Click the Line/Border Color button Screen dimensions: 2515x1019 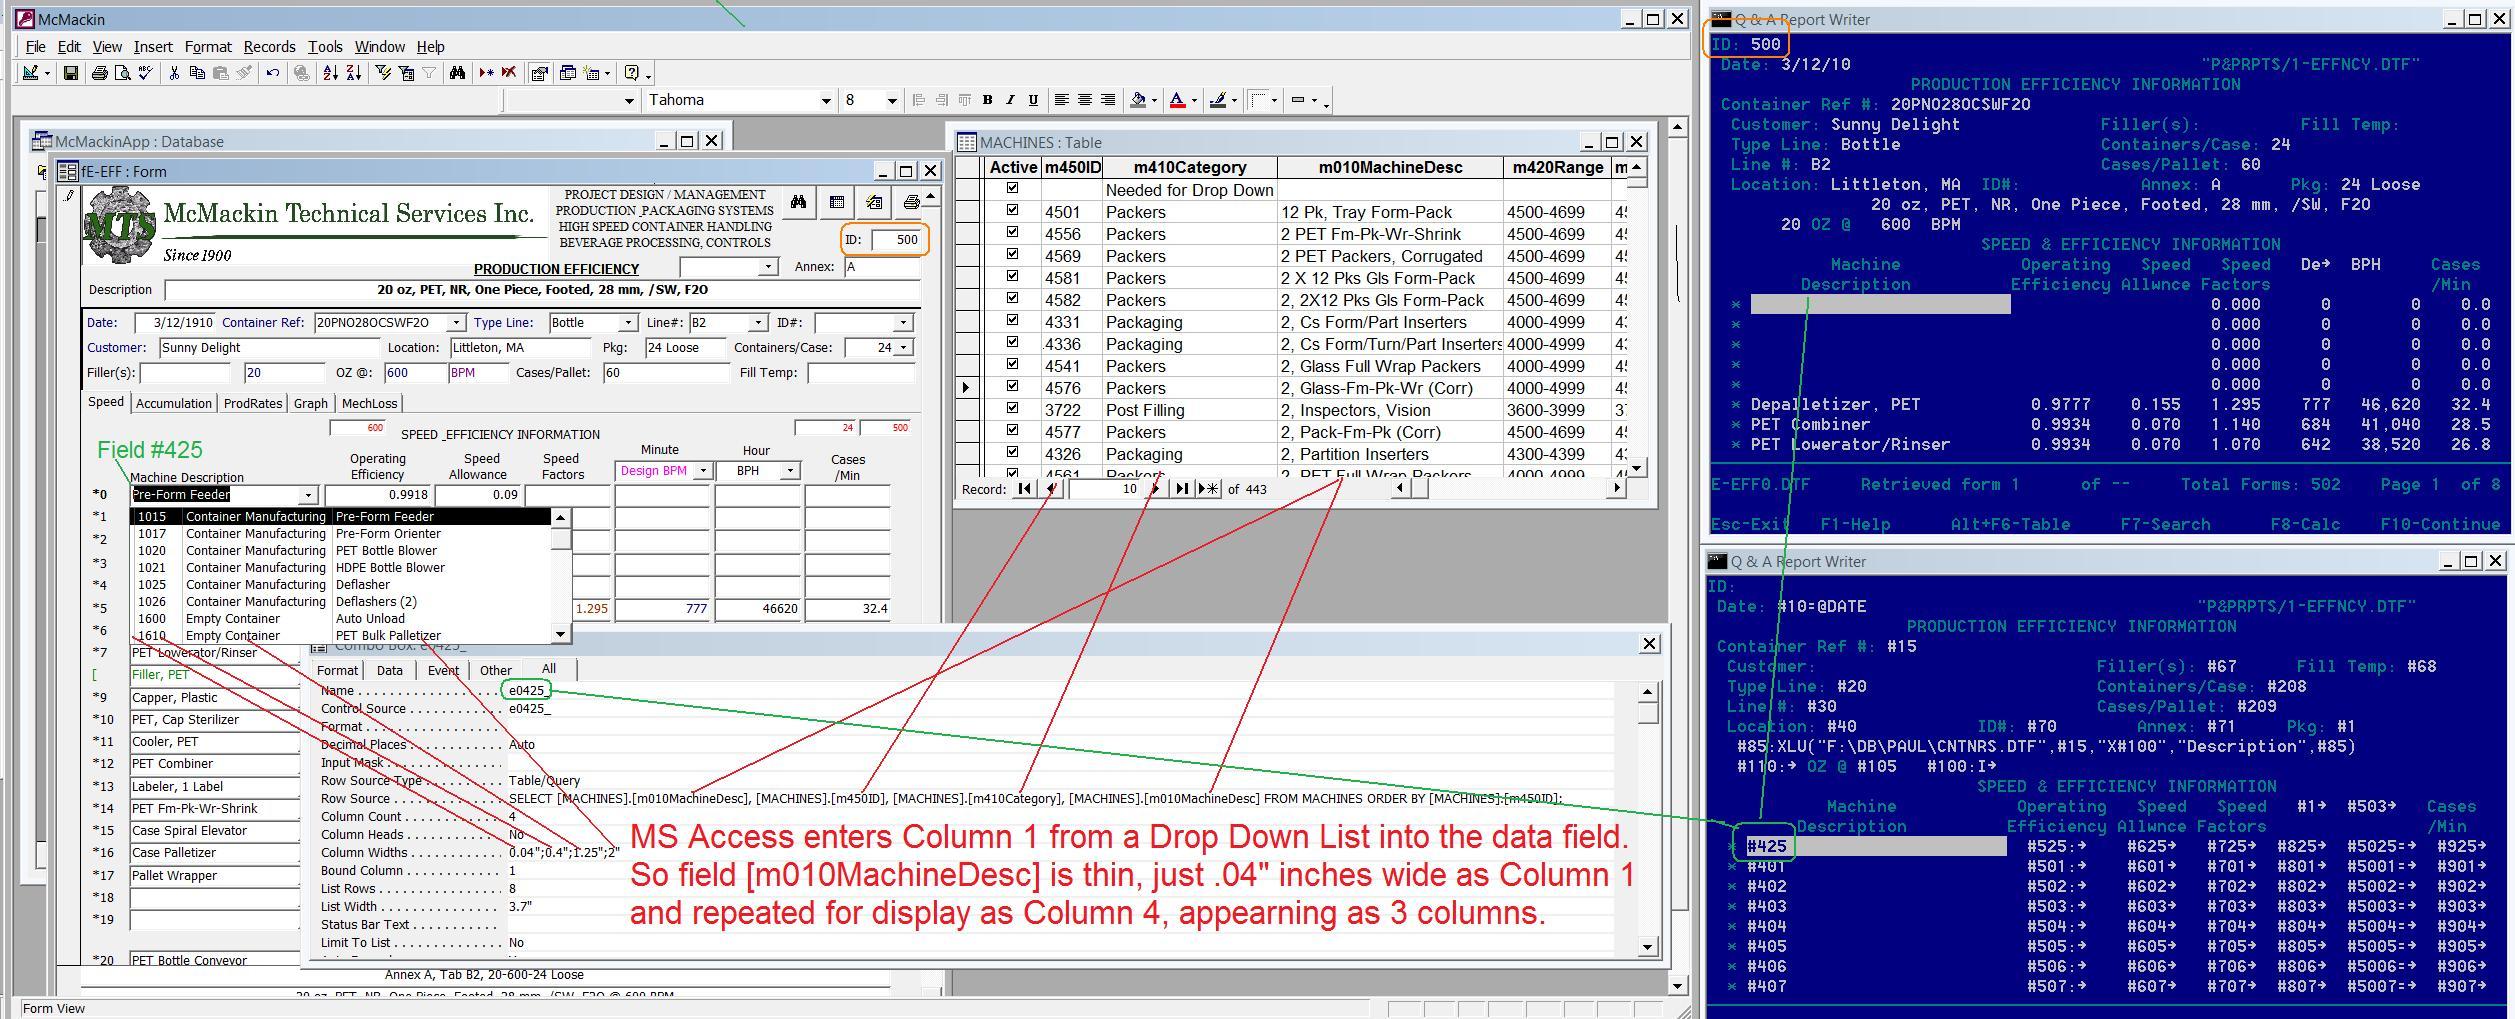[x=1218, y=100]
